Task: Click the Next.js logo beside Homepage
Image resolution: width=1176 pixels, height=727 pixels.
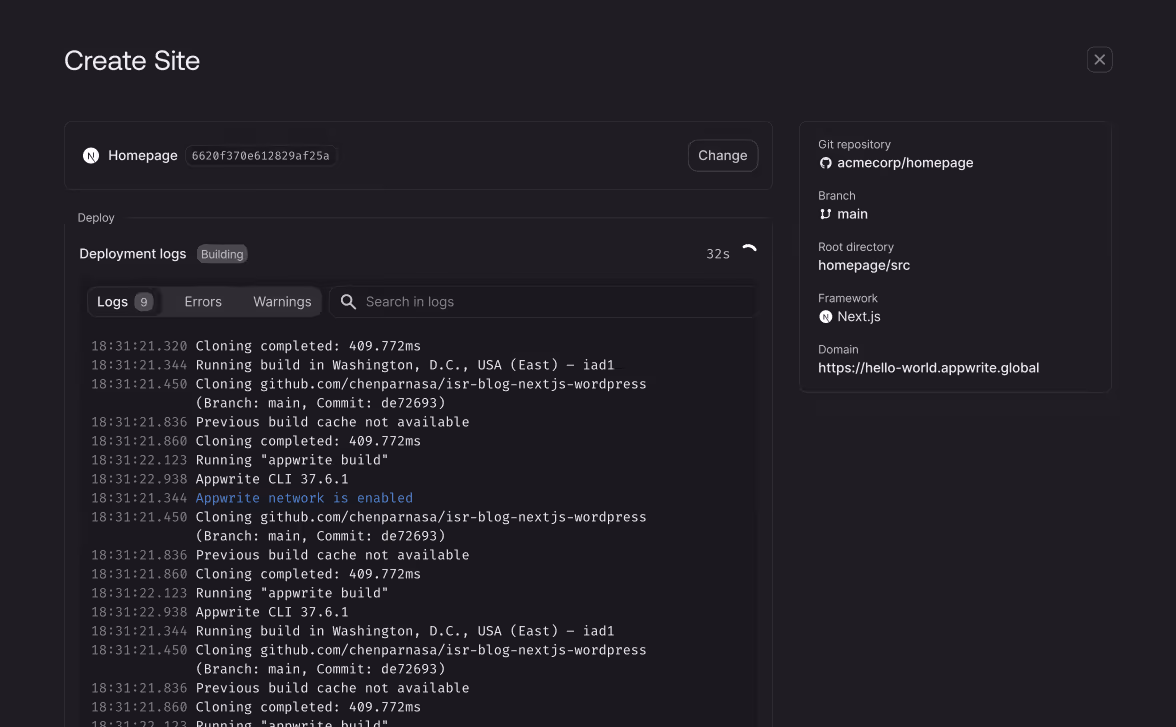Action: 91,155
